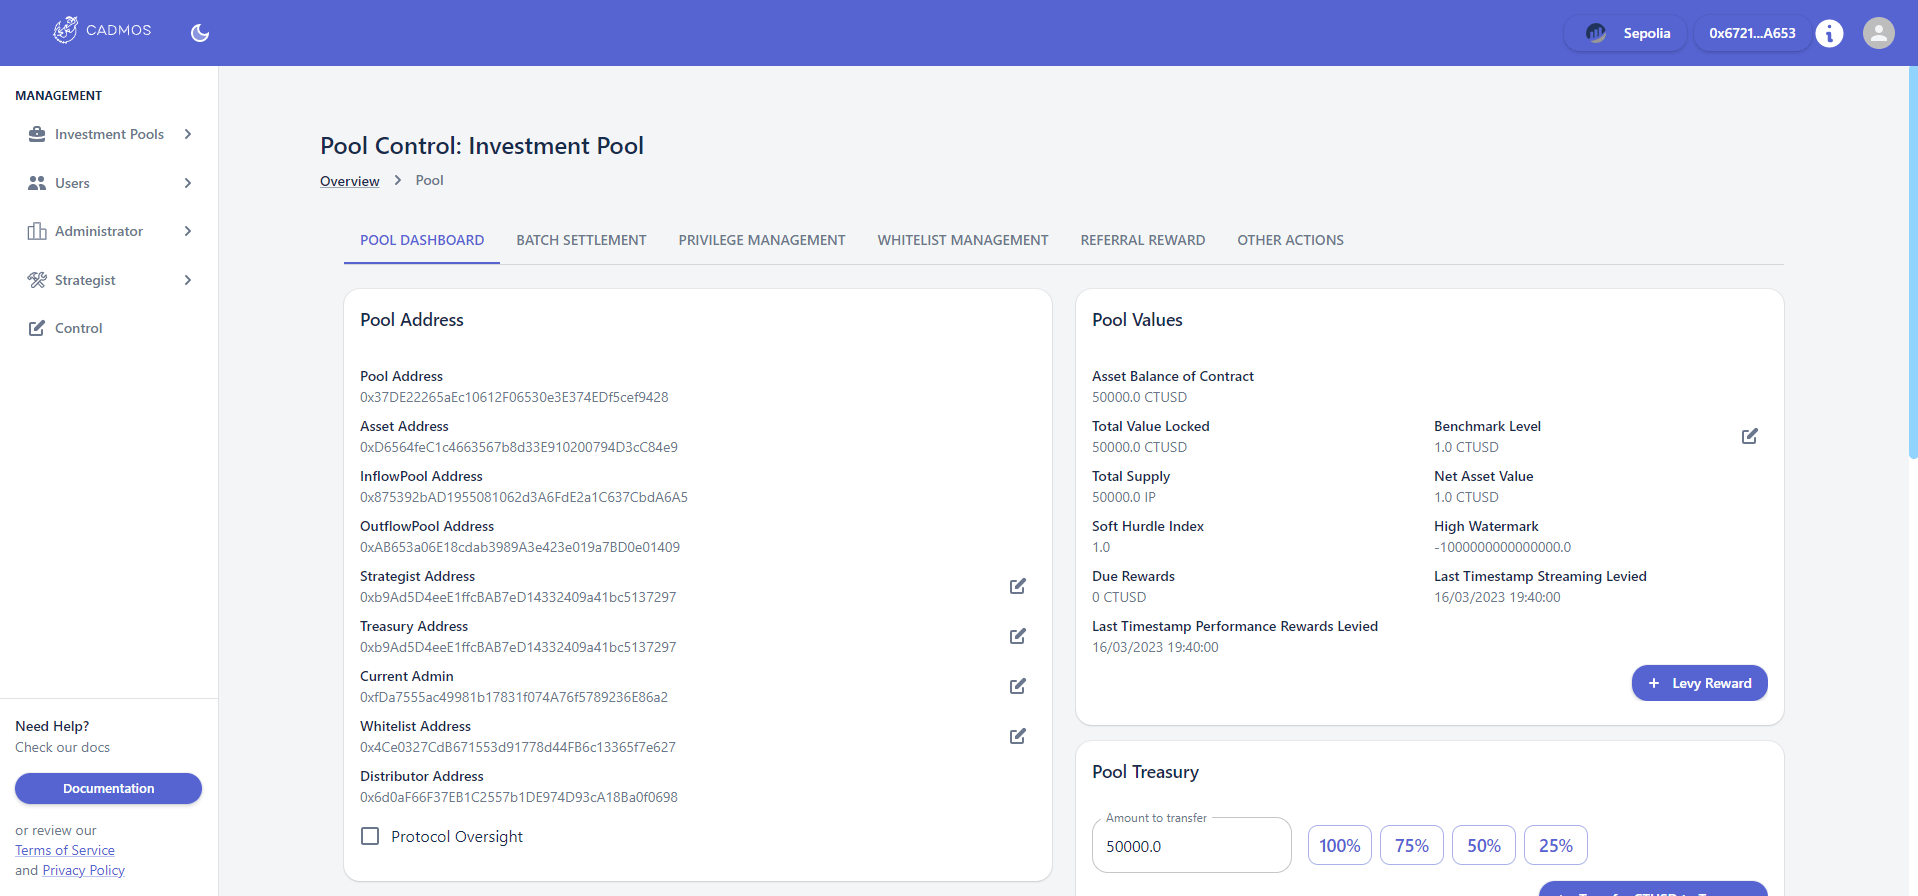Set transfer amount to 50%
This screenshot has height=896, width=1918.
[x=1484, y=845]
